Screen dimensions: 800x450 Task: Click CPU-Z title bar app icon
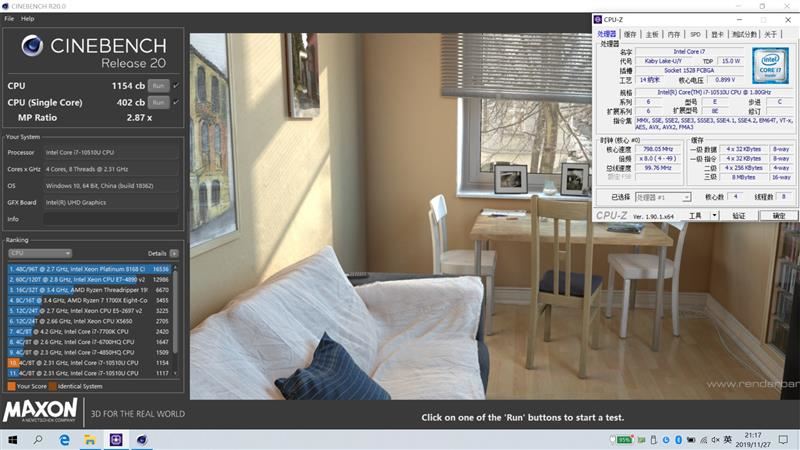tap(597, 19)
